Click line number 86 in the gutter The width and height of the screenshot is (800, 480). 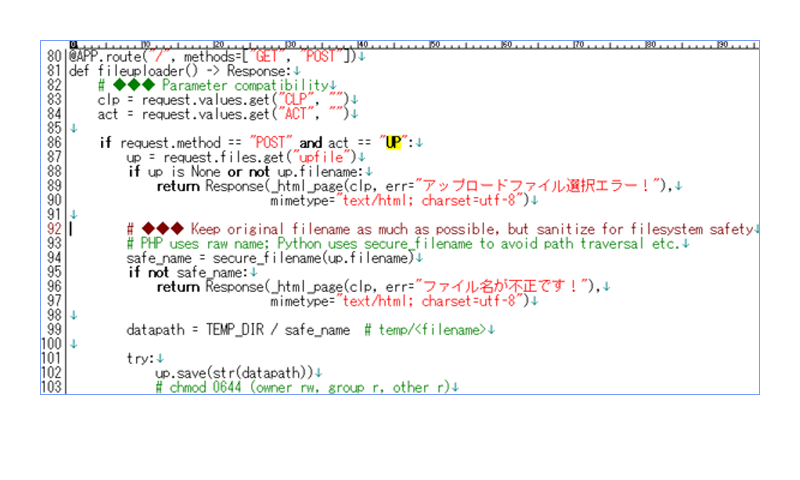(54, 142)
